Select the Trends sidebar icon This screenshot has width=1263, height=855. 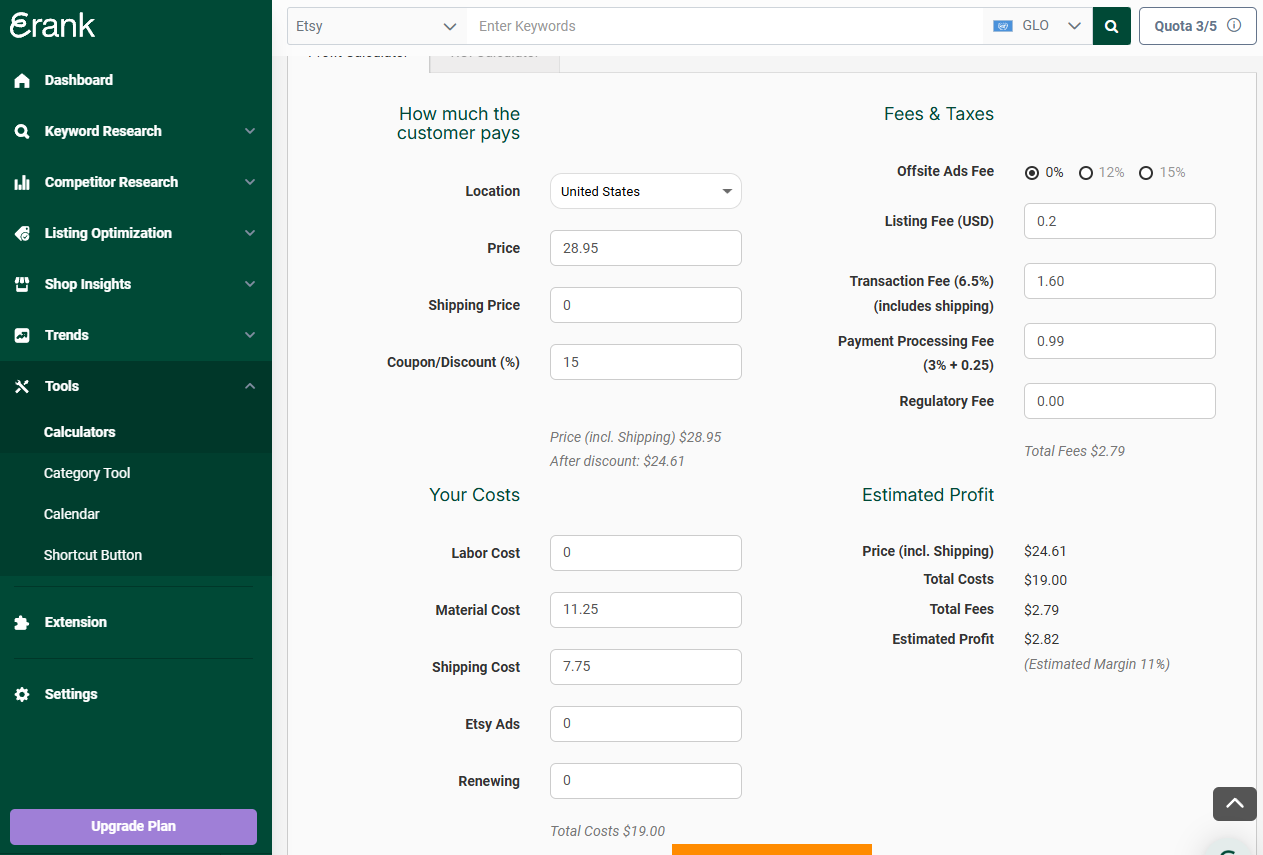point(22,335)
